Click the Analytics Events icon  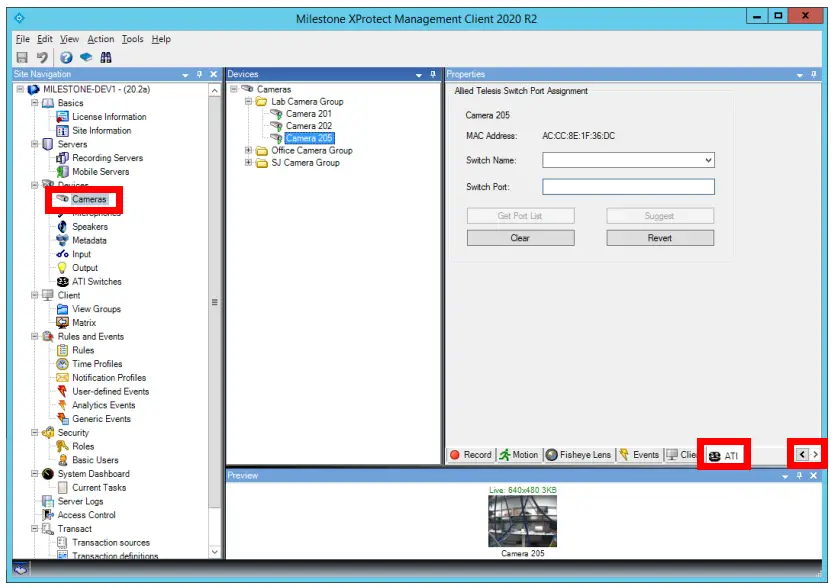pyautogui.click(x=62, y=405)
